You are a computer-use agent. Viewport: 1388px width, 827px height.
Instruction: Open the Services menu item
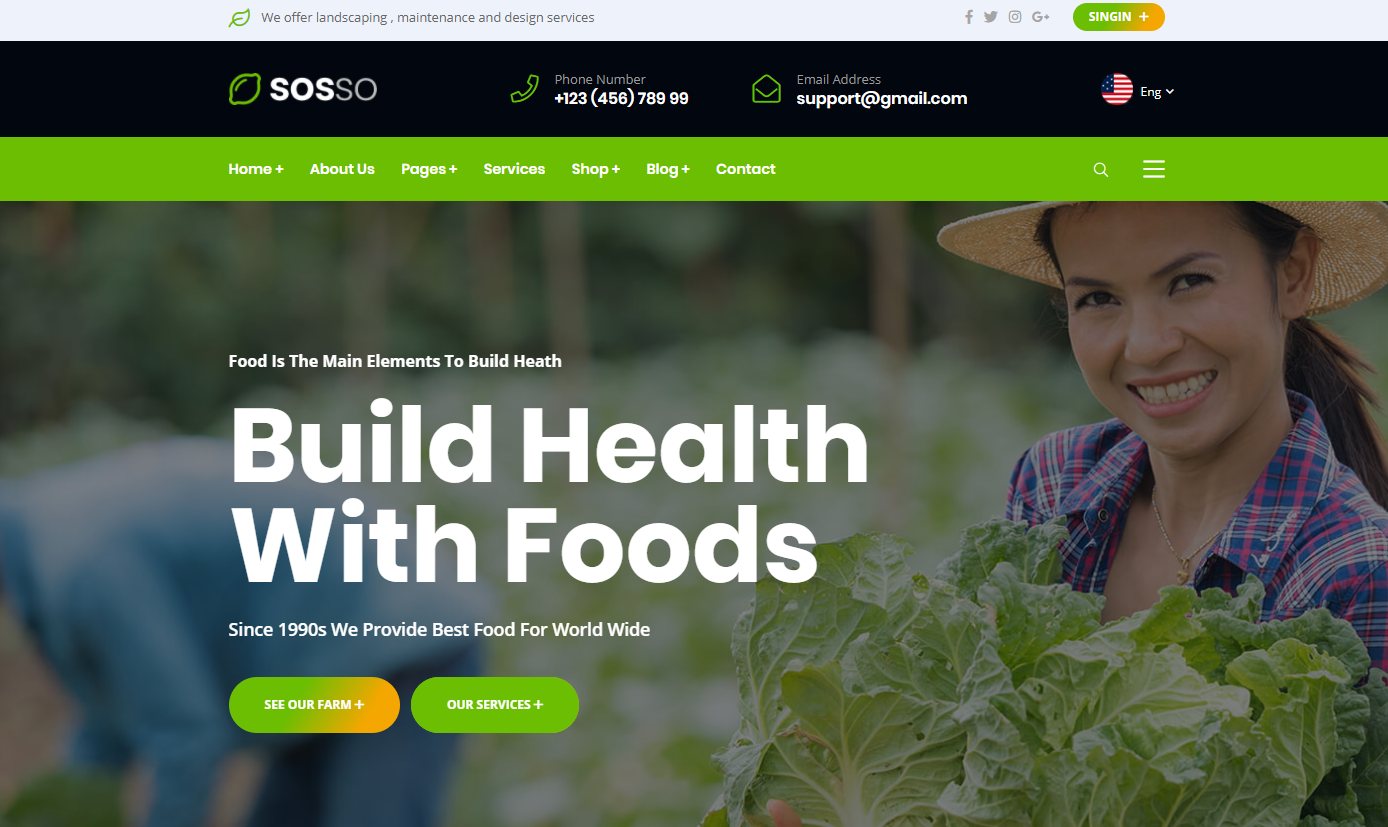pos(514,169)
